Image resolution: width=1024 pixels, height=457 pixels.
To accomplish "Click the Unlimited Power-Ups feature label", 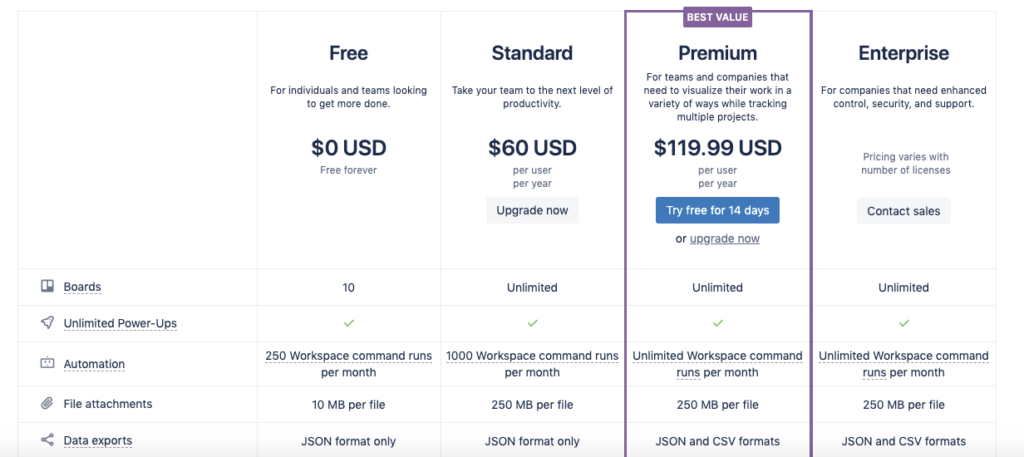I will click(120, 323).
